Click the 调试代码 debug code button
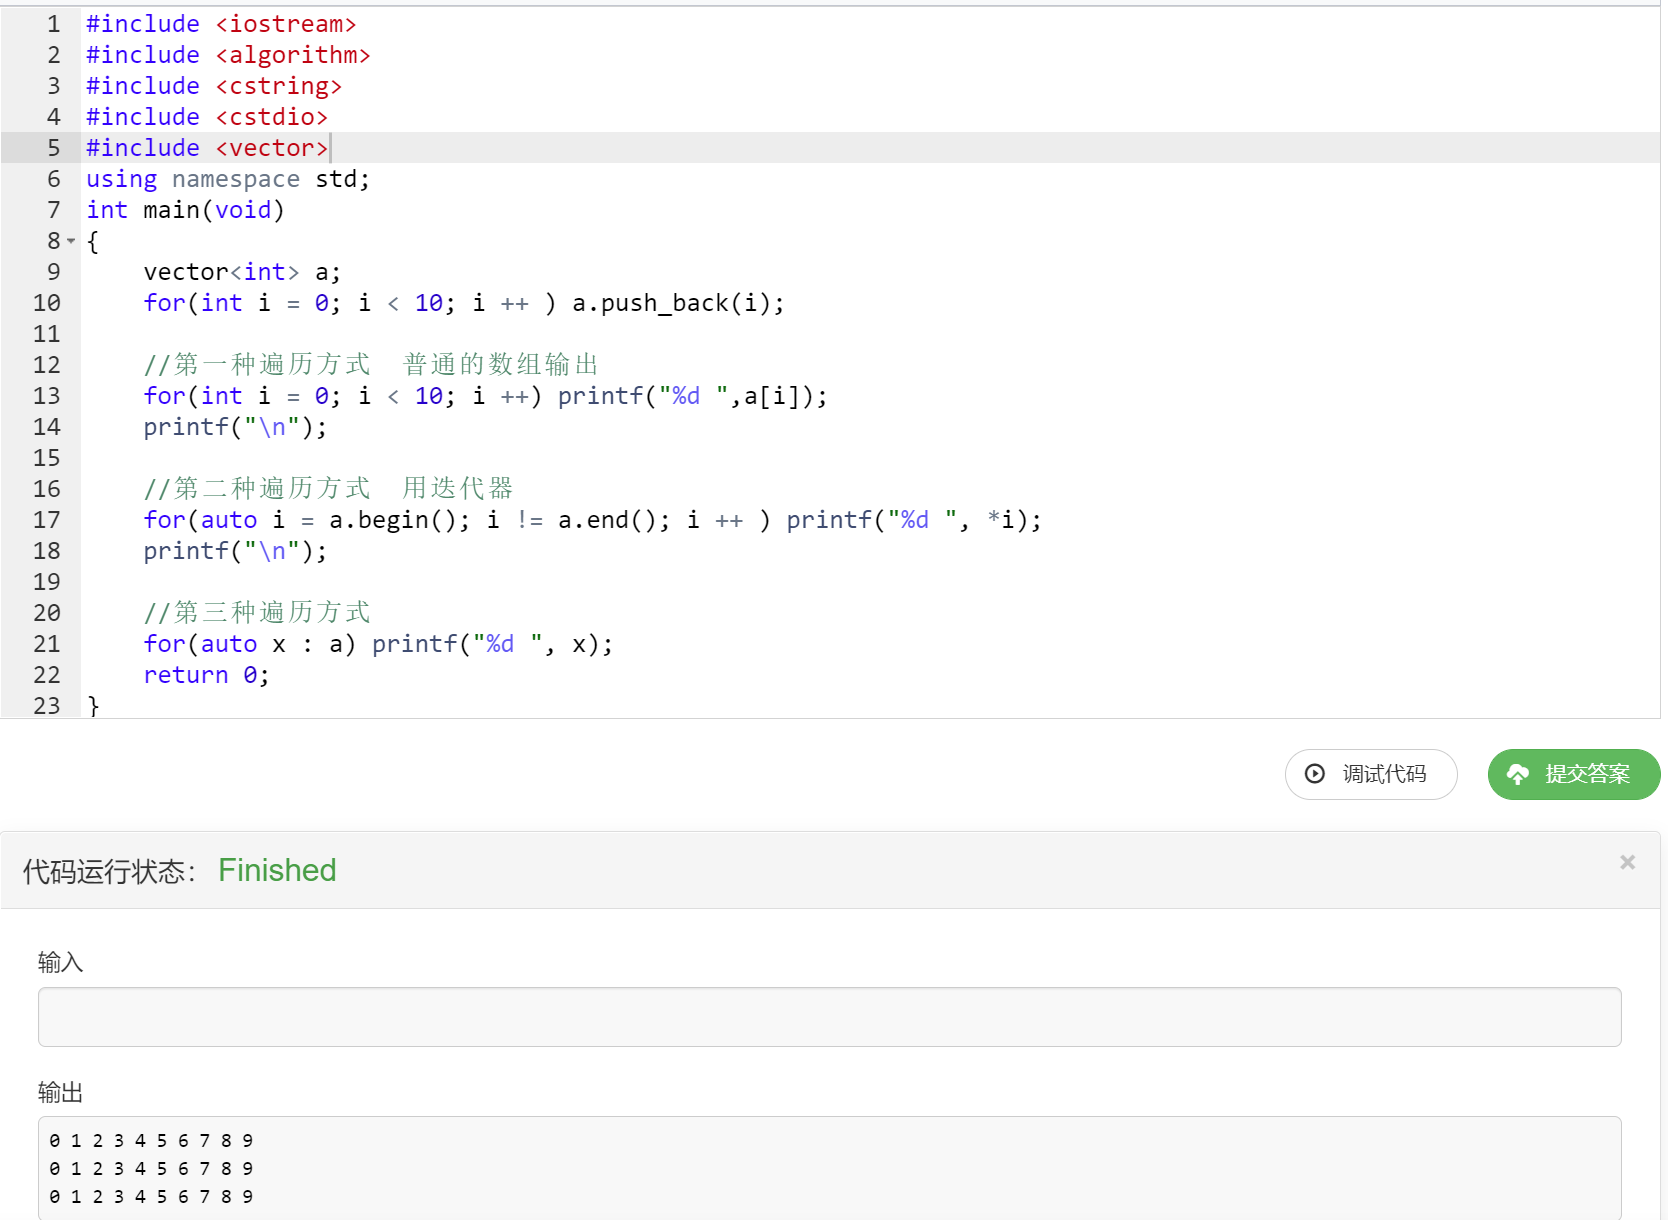Viewport: 1668px width, 1220px height. 1370,774
